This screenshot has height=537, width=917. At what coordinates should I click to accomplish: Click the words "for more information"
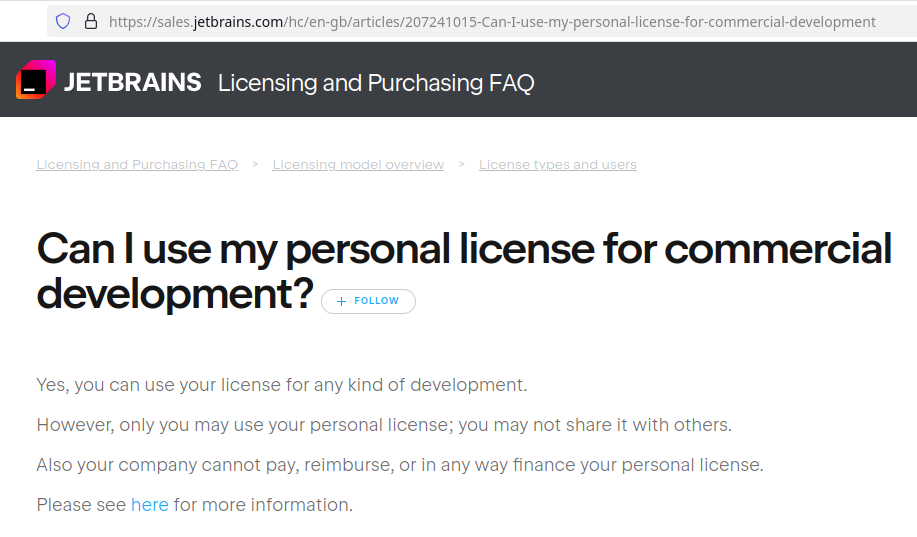[x=263, y=505]
